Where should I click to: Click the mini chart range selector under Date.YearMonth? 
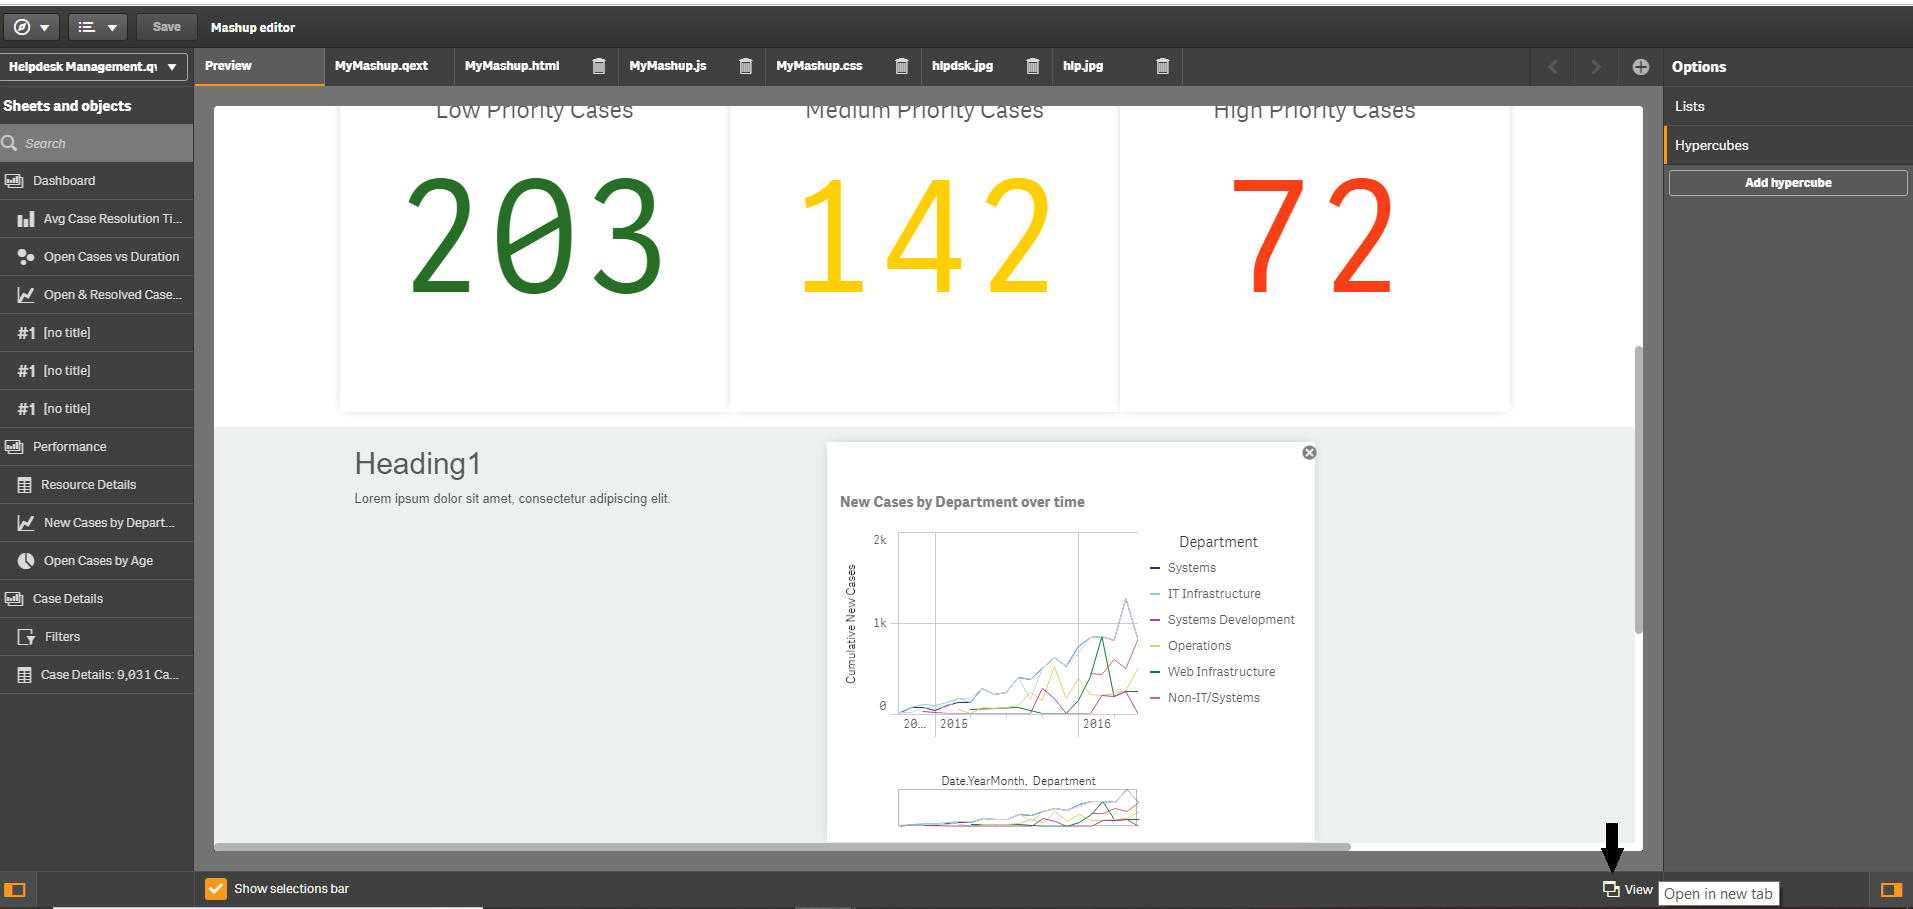point(1018,808)
